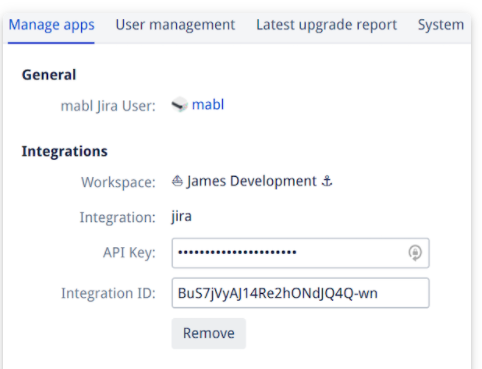The image size is (482, 369).
Task: Go to the System tab
Action: click(441, 25)
